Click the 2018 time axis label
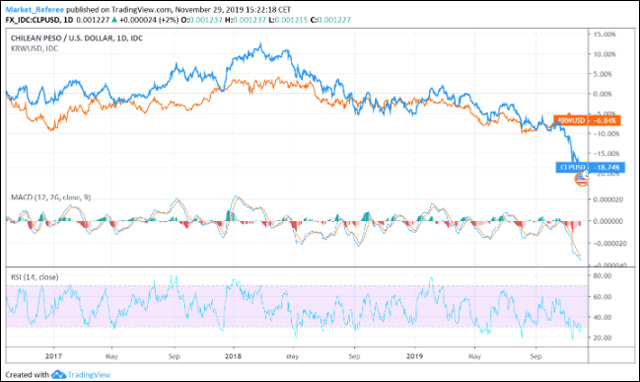Screen dimensions: 640x382 [x=233, y=356]
